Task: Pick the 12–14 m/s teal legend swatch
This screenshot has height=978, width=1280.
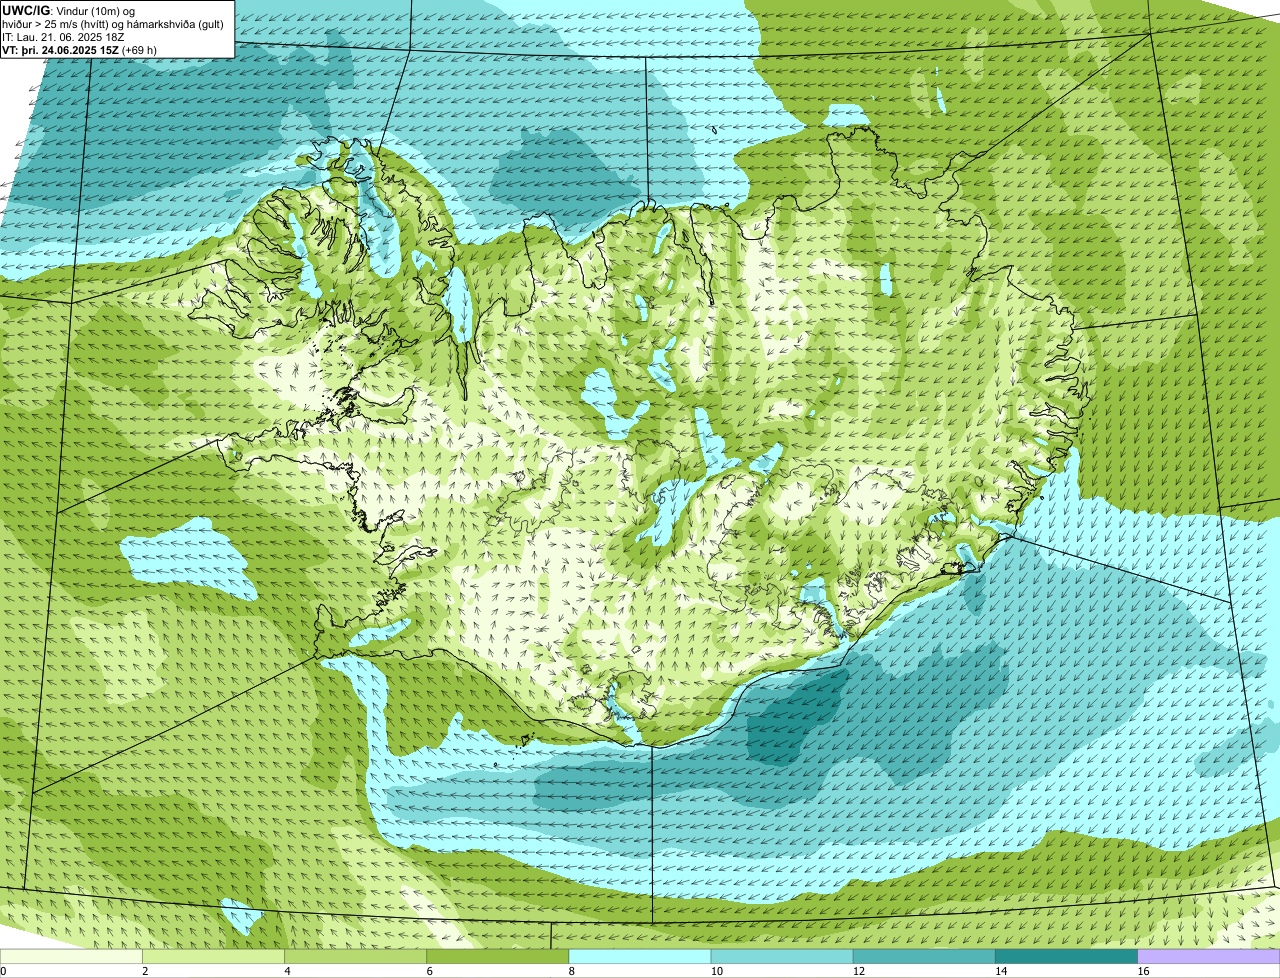Action: click(x=924, y=957)
